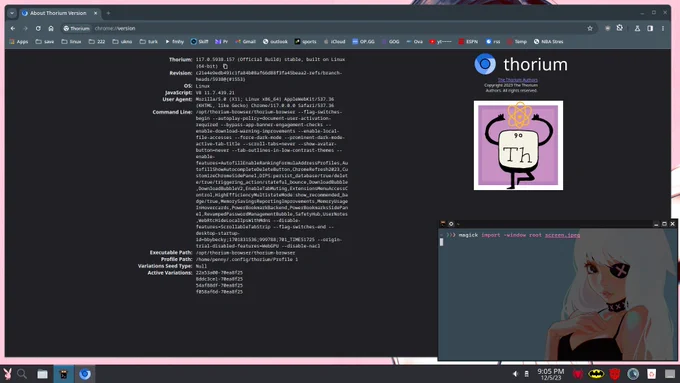Open the Gmail bookmark
The image size is (680, 383).
tap(245, 42)
